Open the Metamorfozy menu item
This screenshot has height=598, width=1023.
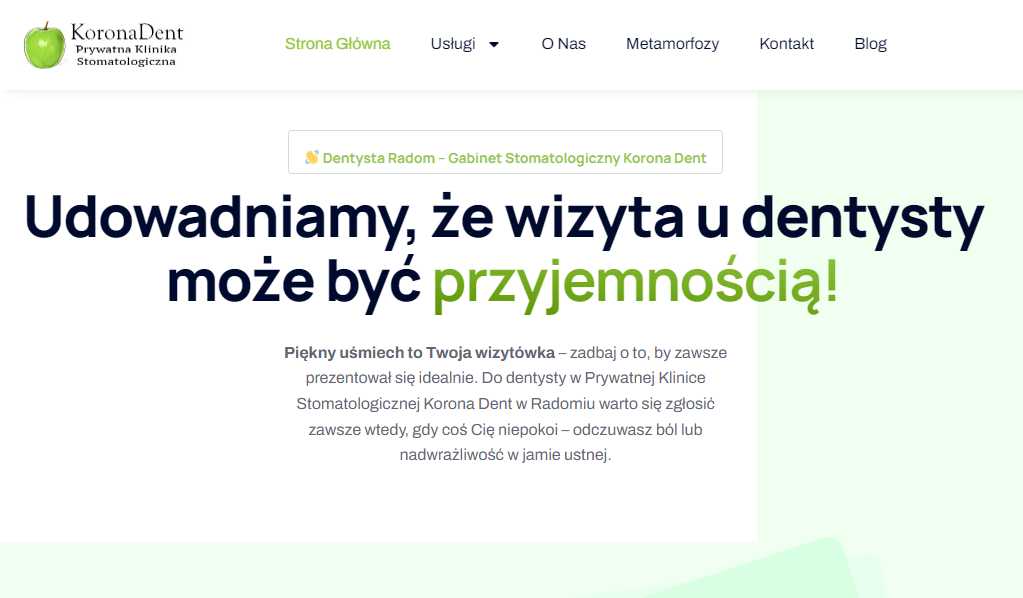[673, 44]
